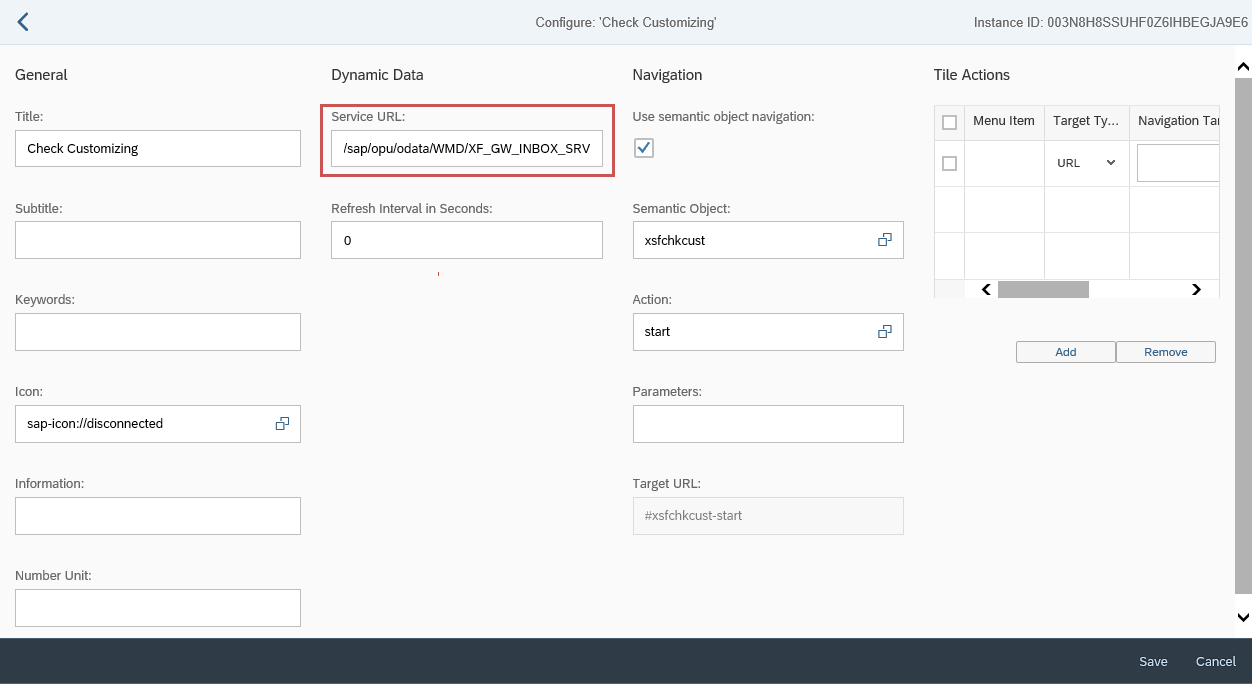This screenshot has width=1252, height=684.
Task: Open value help for Semantic Object
Action: coord(884,240)
